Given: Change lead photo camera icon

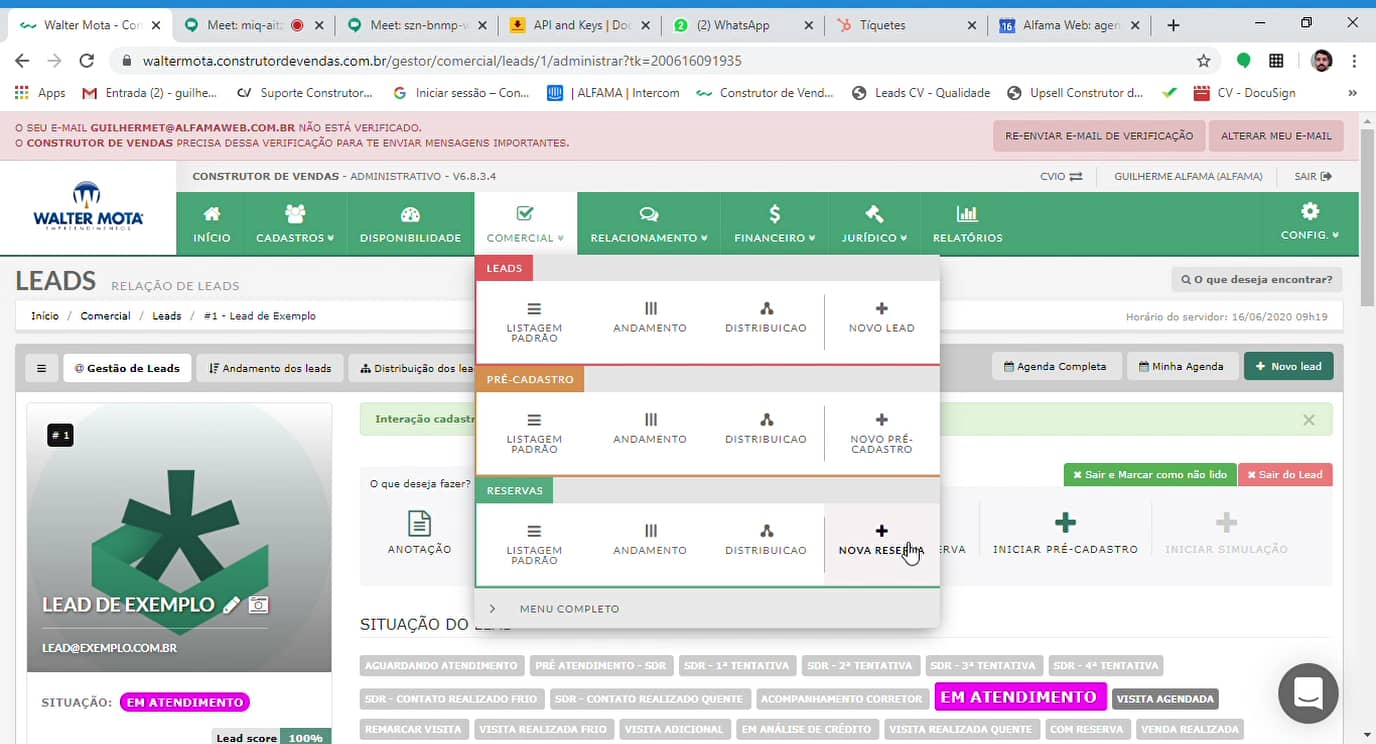Looking at the screenshot, I should [x=259, y=604].
